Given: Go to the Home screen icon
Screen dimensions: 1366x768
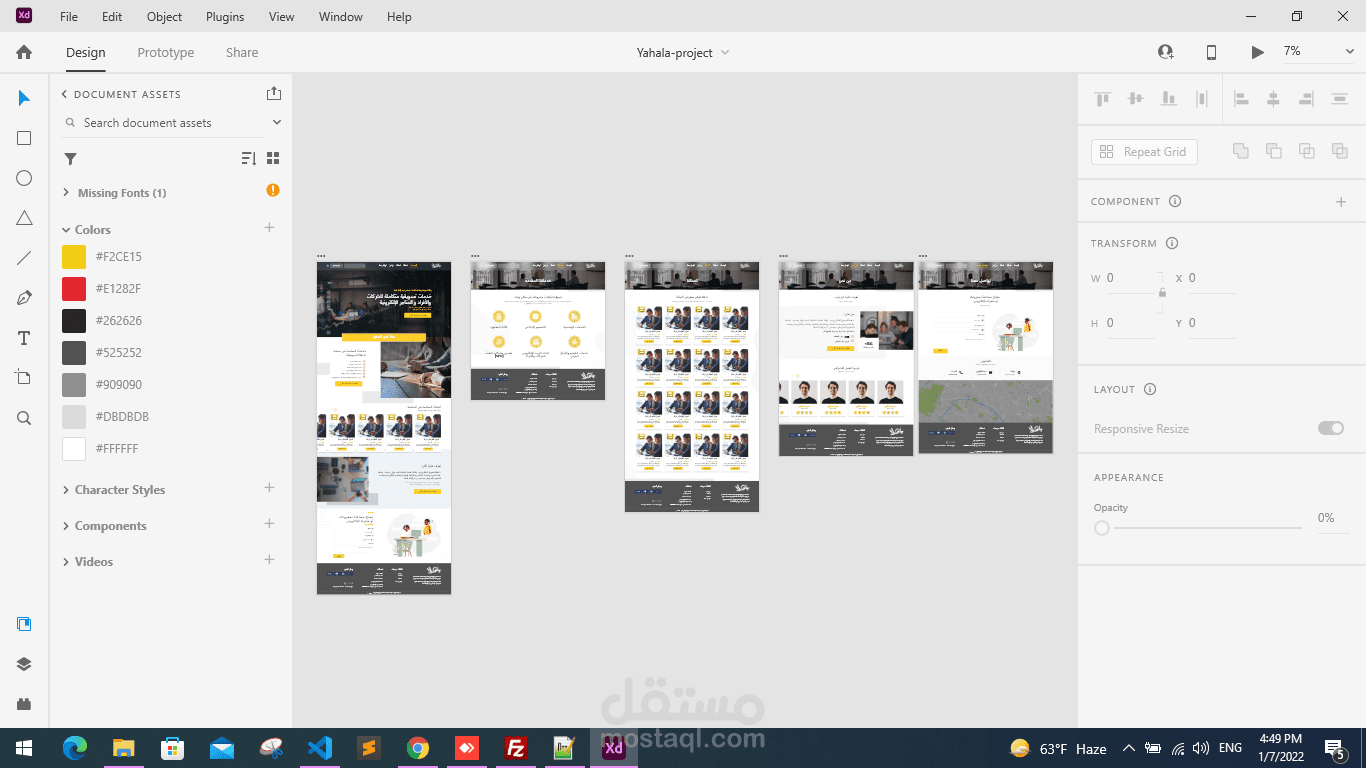Looking at the screenshot, I should click(24, 52).
